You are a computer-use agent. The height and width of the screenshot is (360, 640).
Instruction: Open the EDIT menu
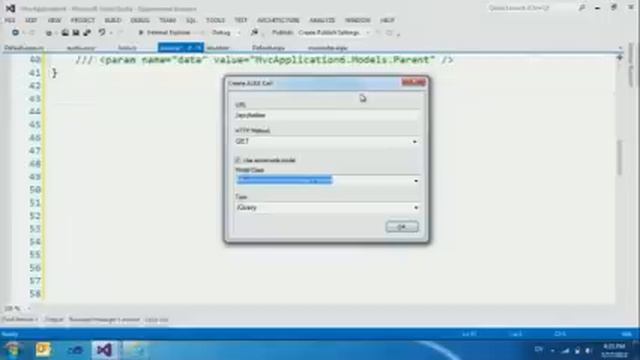pyautogui.click(x=31, y=20)
